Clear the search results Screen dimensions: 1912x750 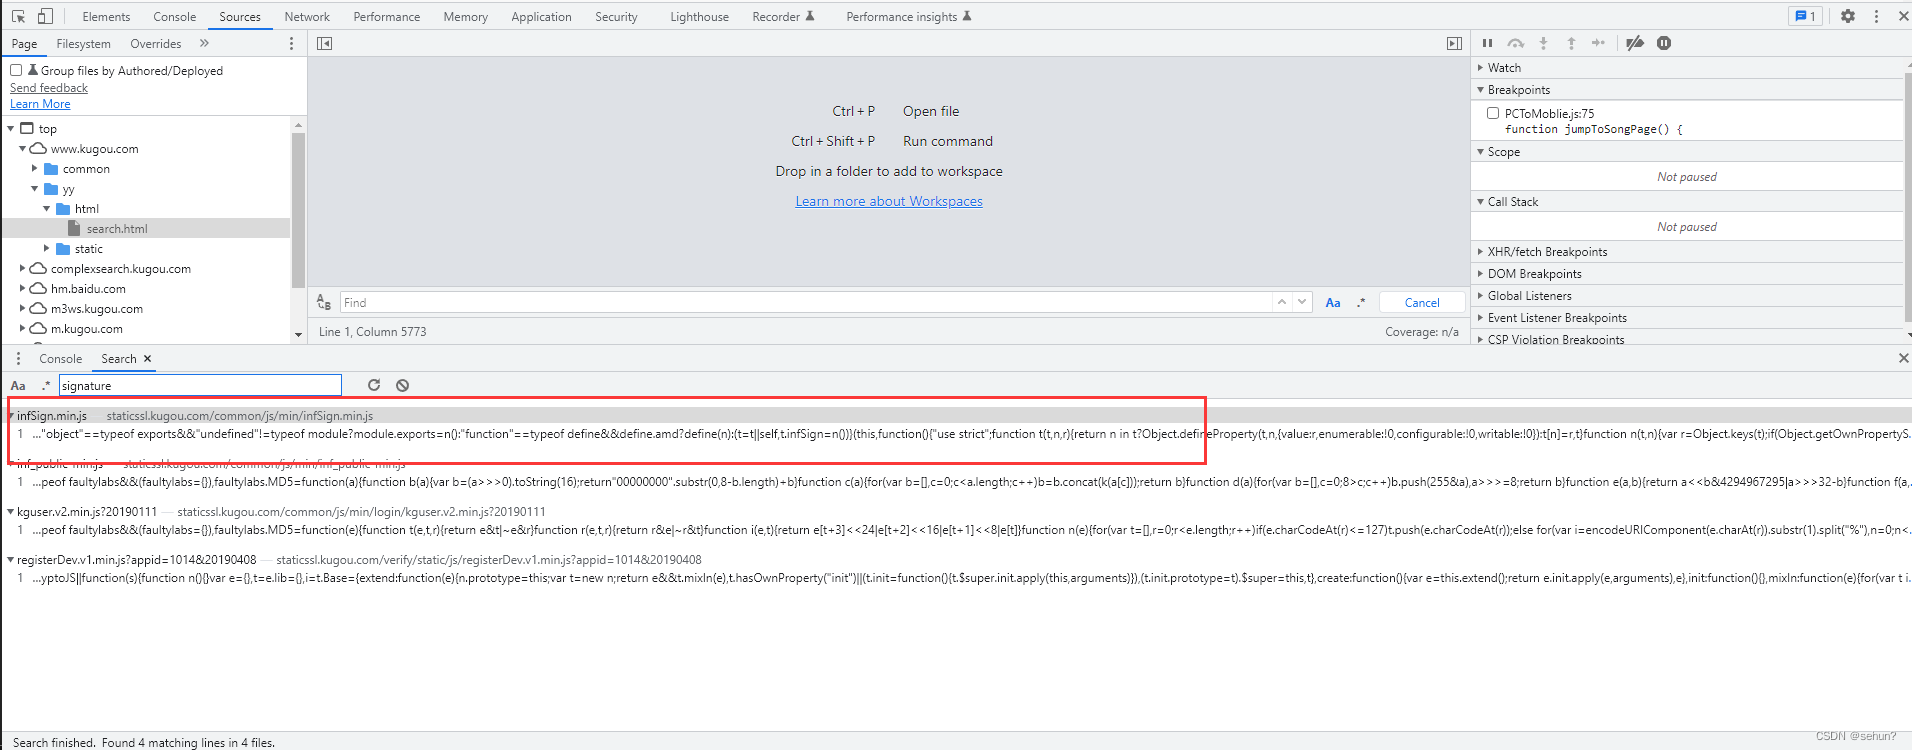pyautogui.click(x=402, y=385)
